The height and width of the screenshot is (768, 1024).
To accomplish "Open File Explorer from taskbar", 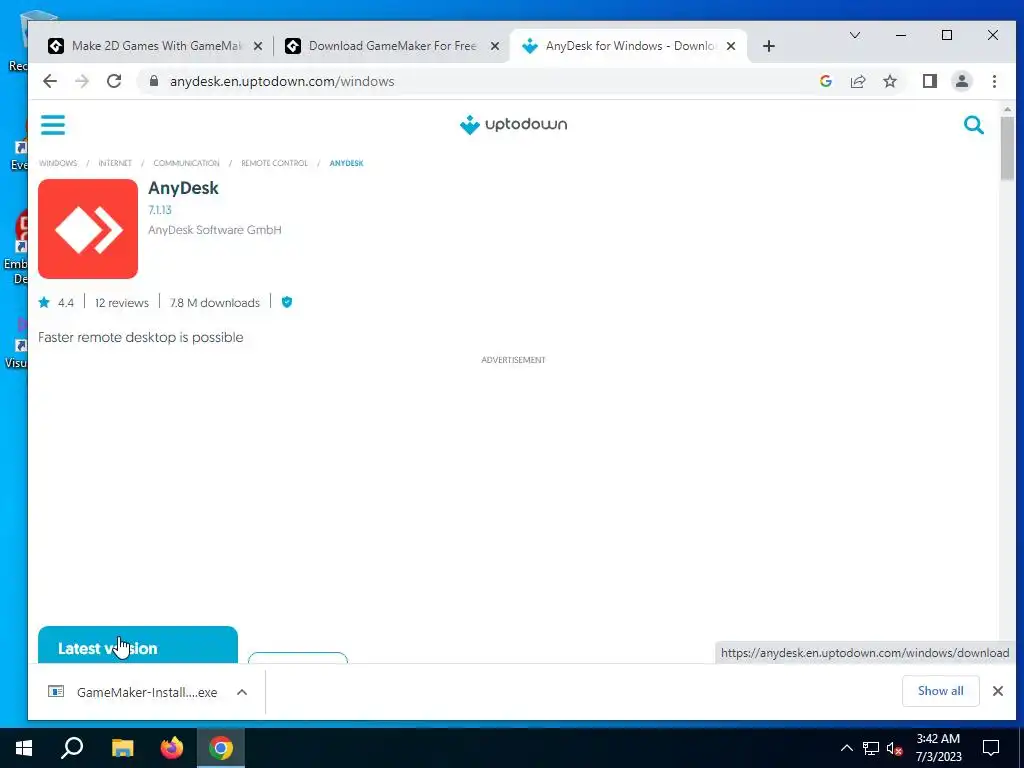I will pos(122,748).
